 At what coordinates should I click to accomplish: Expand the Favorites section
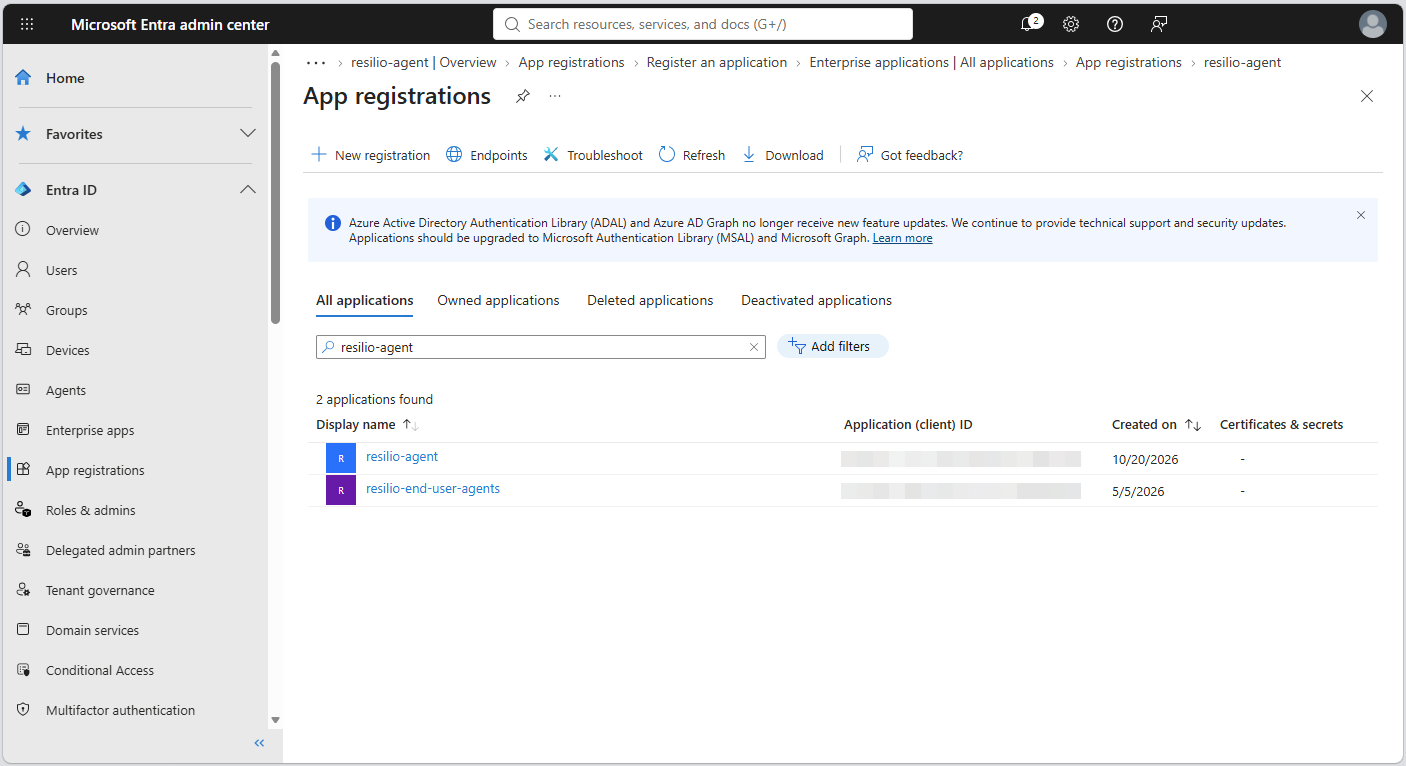tap(248, 133)
